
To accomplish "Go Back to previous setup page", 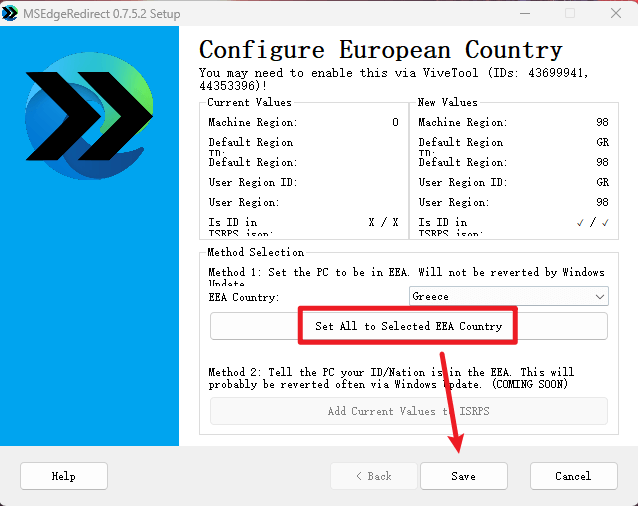I will point(373,476).
